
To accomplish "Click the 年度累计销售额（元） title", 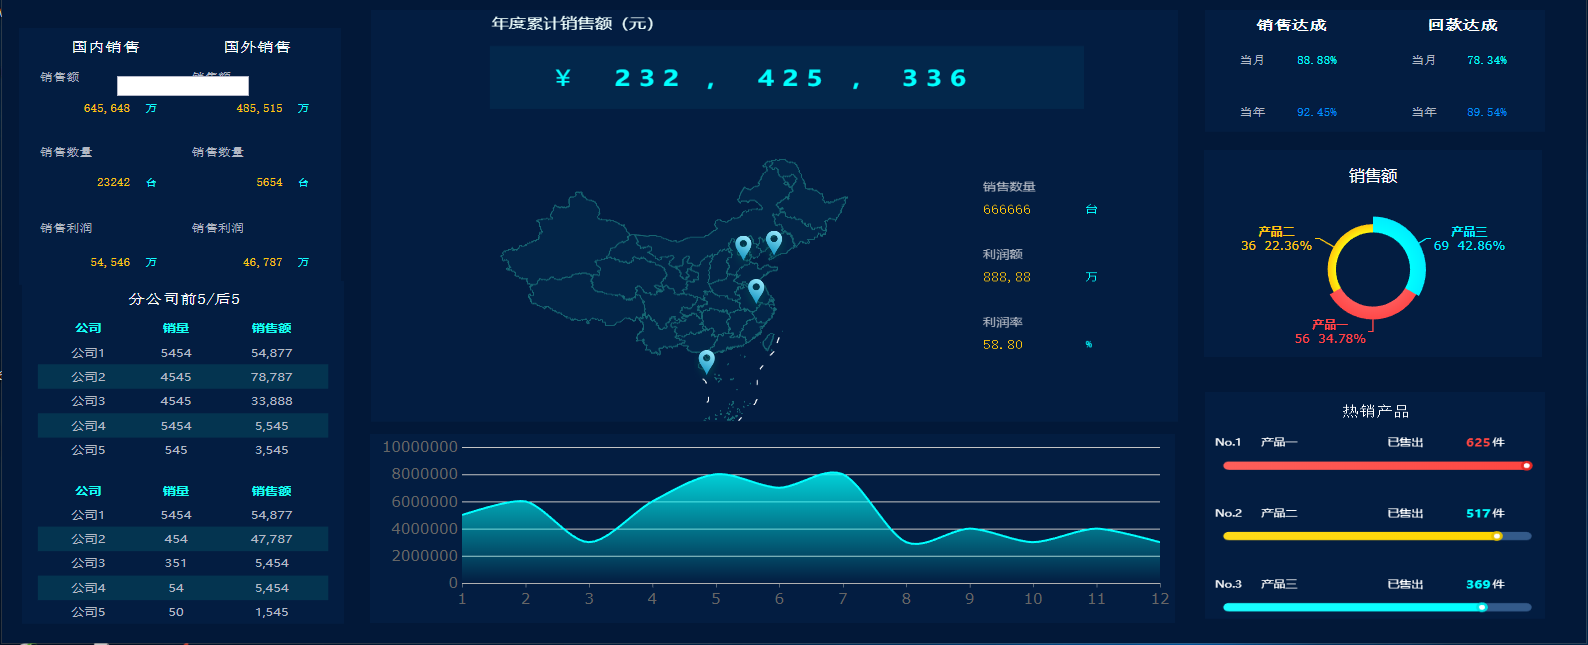I will tap(573, 23).
